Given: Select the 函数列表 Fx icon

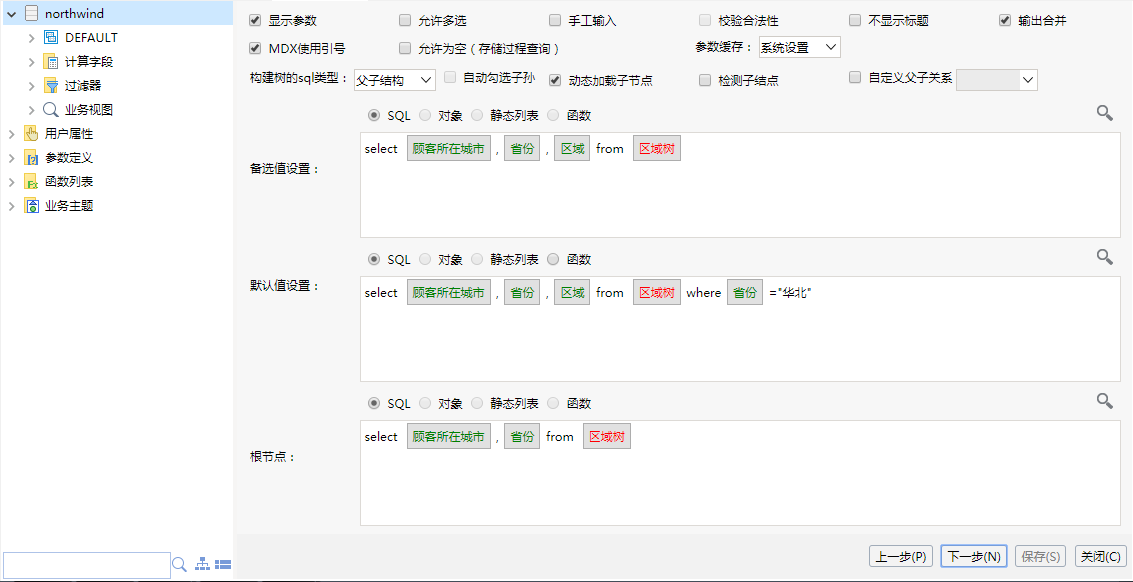Looking at the screenshot, I should (x=31, y=181).
